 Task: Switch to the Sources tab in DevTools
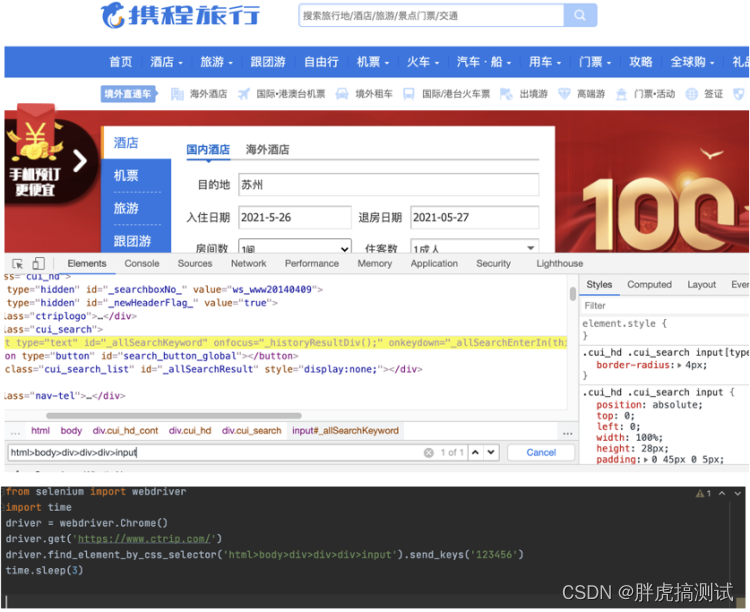195,264
